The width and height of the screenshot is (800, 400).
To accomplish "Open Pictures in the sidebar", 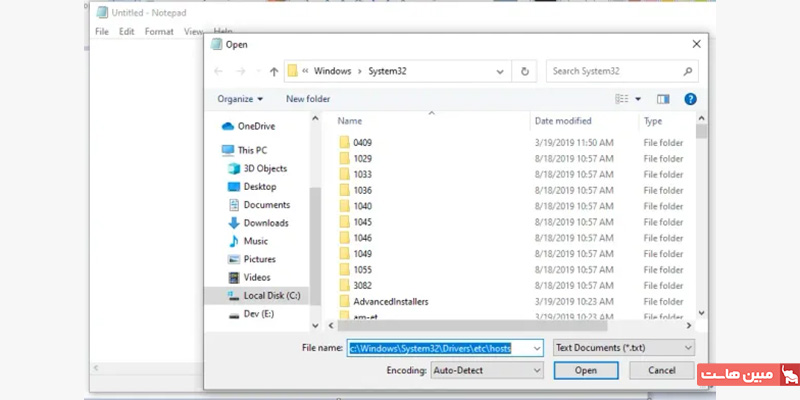I will point(252,259).
